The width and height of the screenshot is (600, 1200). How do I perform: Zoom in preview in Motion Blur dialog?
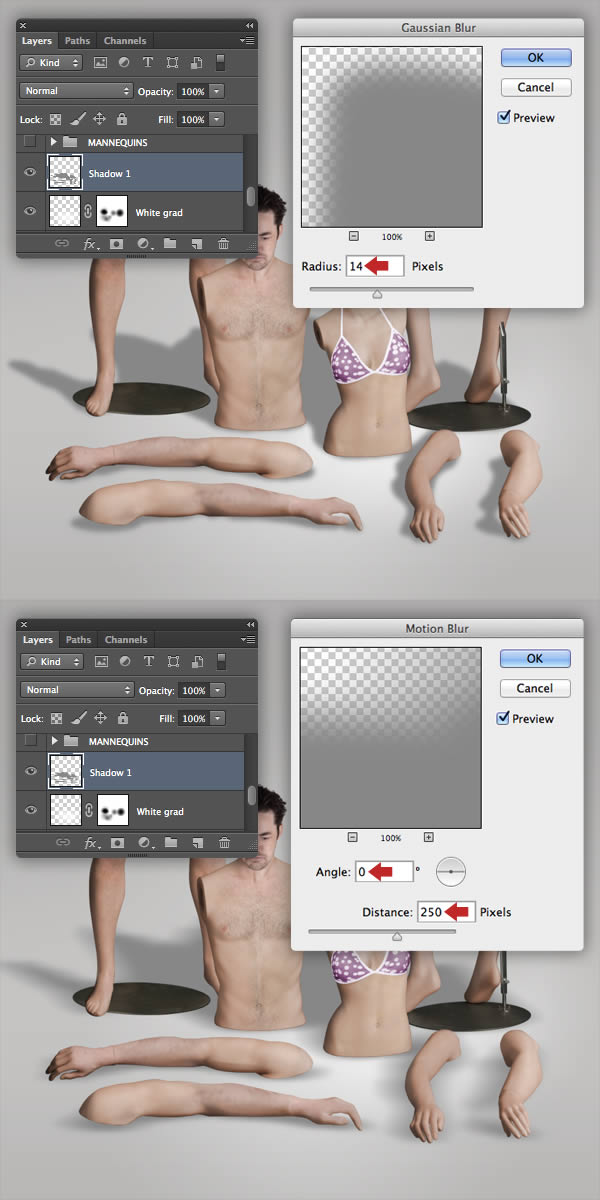(428, 837)
